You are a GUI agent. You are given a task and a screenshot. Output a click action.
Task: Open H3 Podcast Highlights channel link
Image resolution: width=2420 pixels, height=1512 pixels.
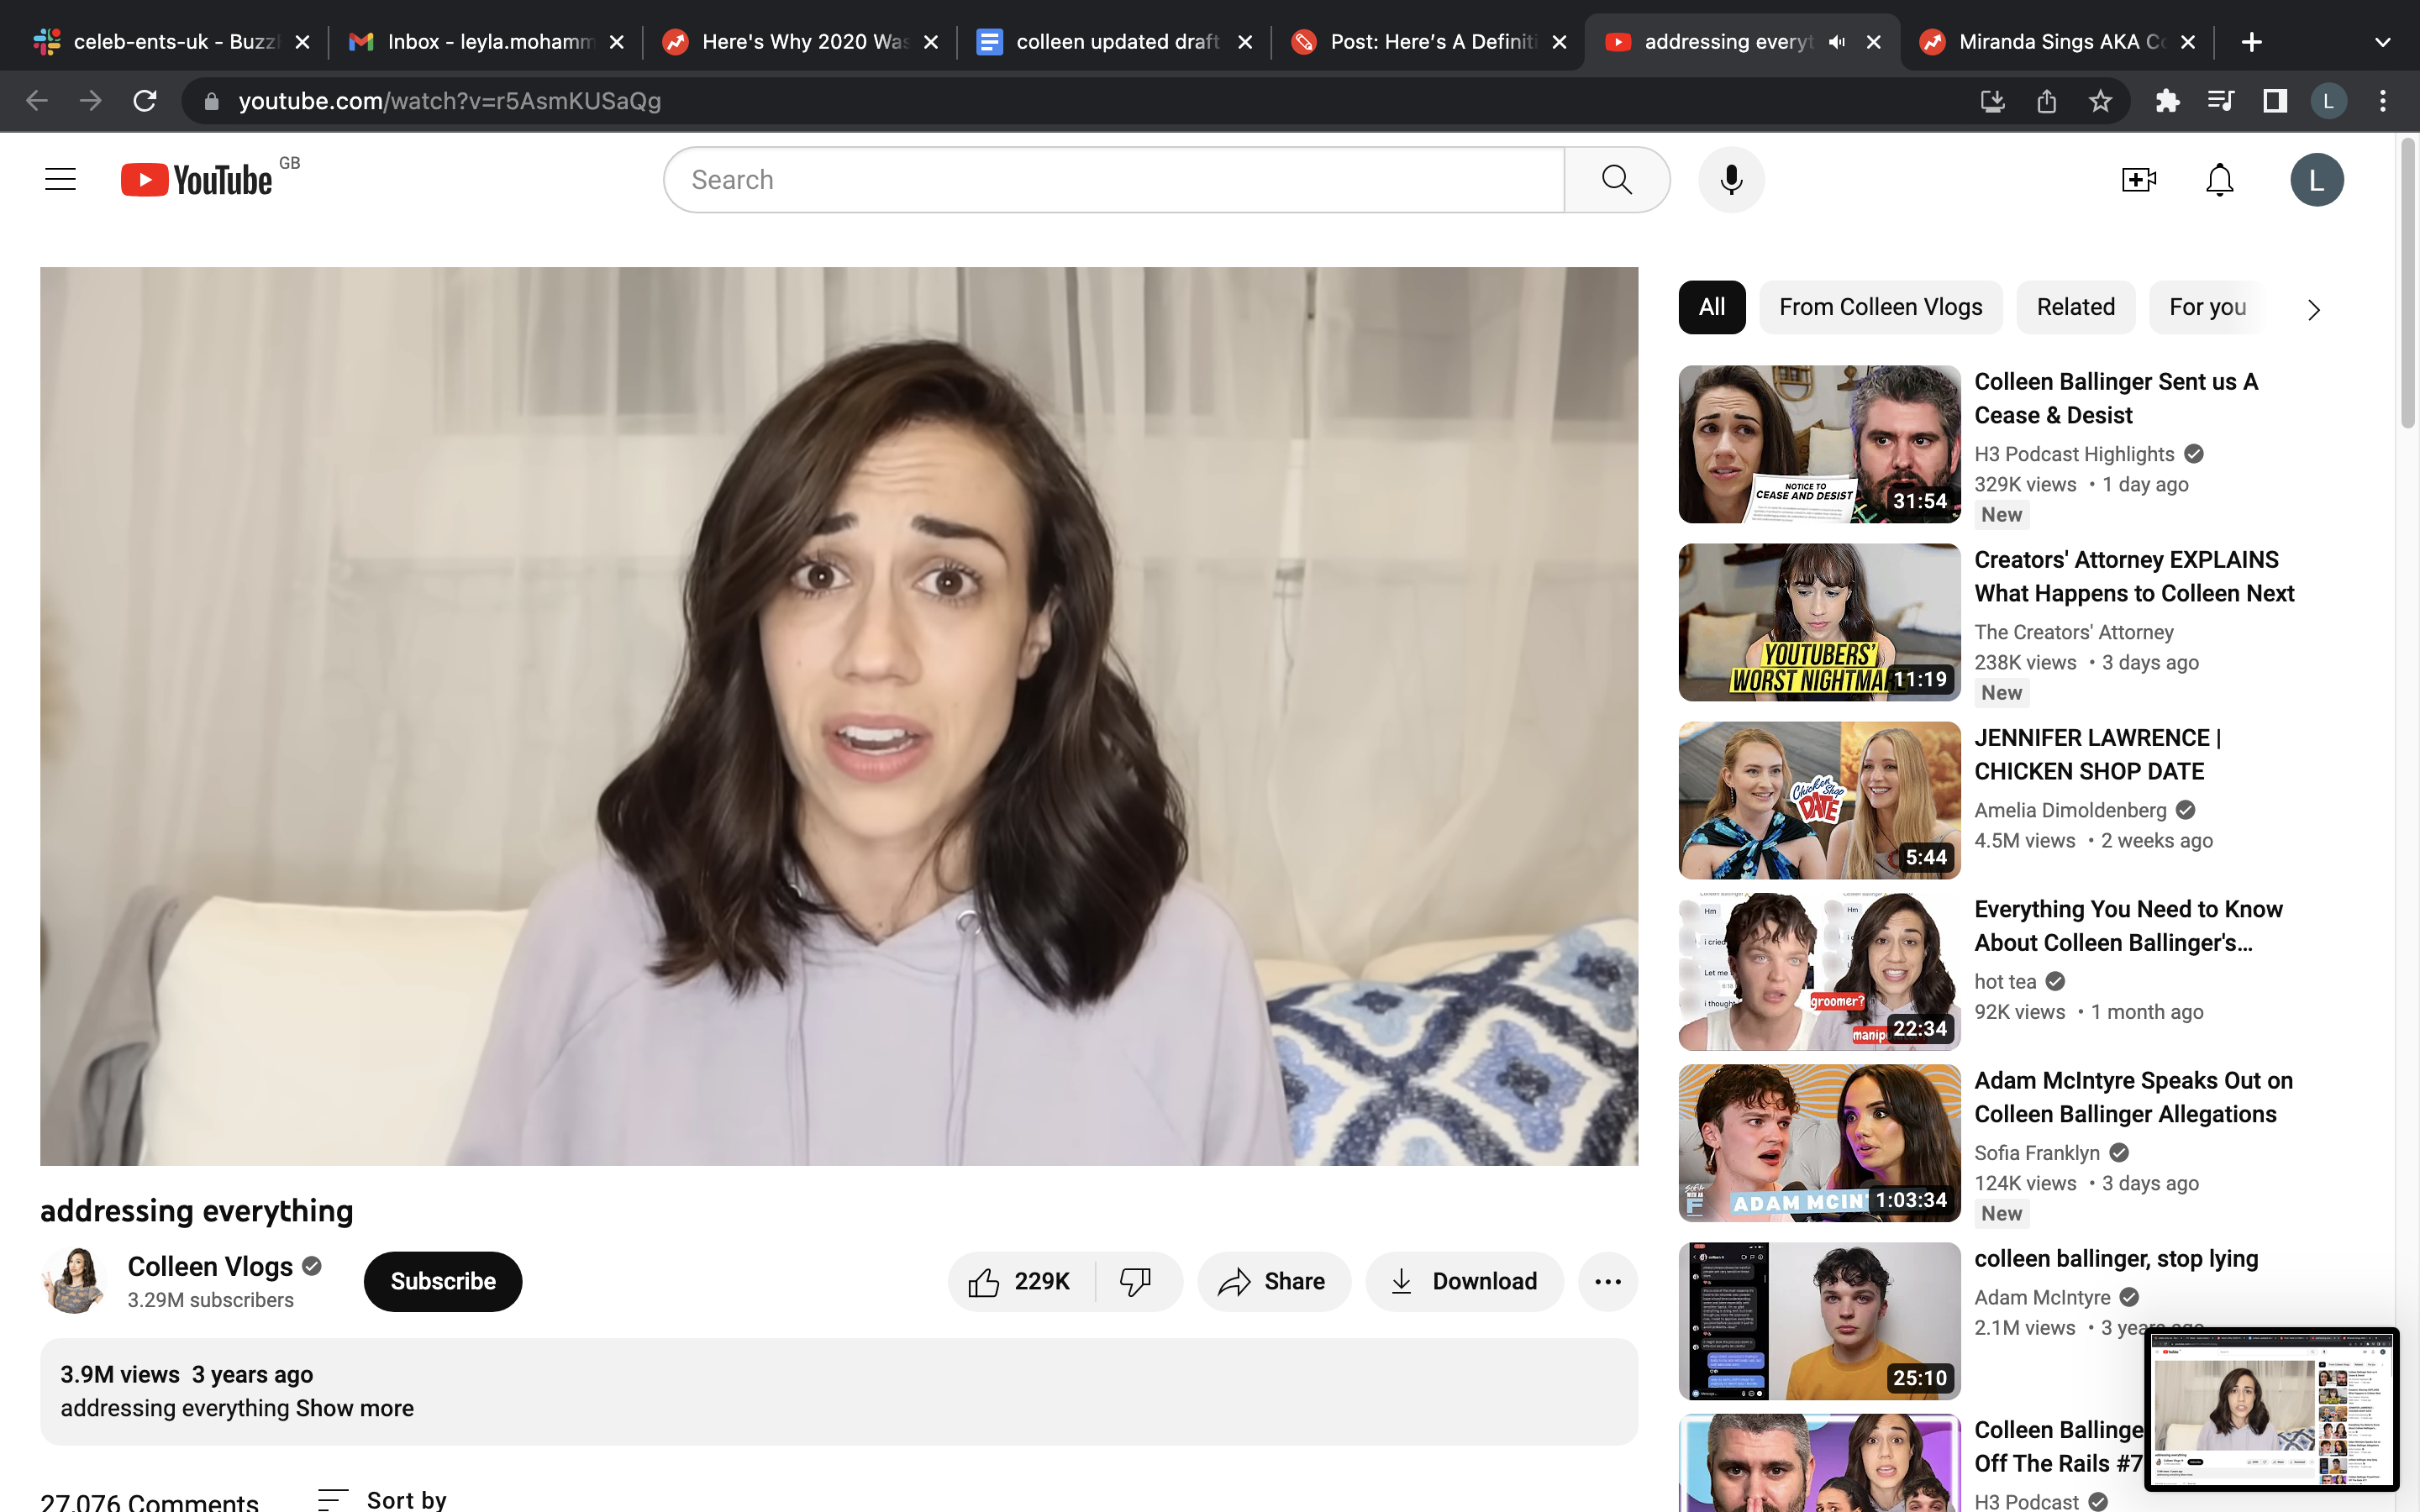(2074, 454)
